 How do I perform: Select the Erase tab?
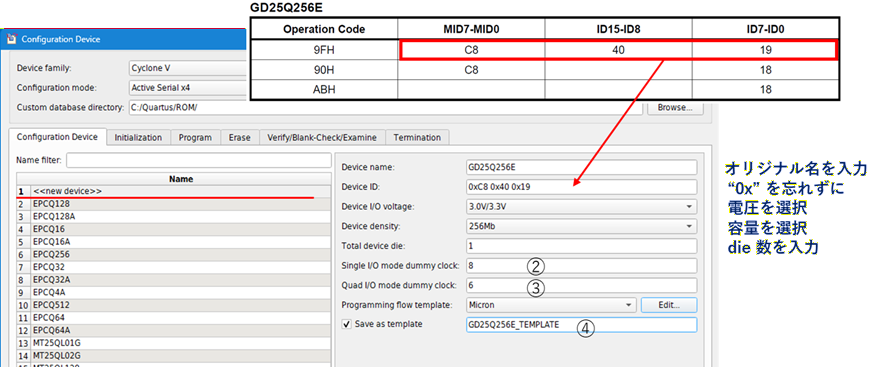[240, 137]
